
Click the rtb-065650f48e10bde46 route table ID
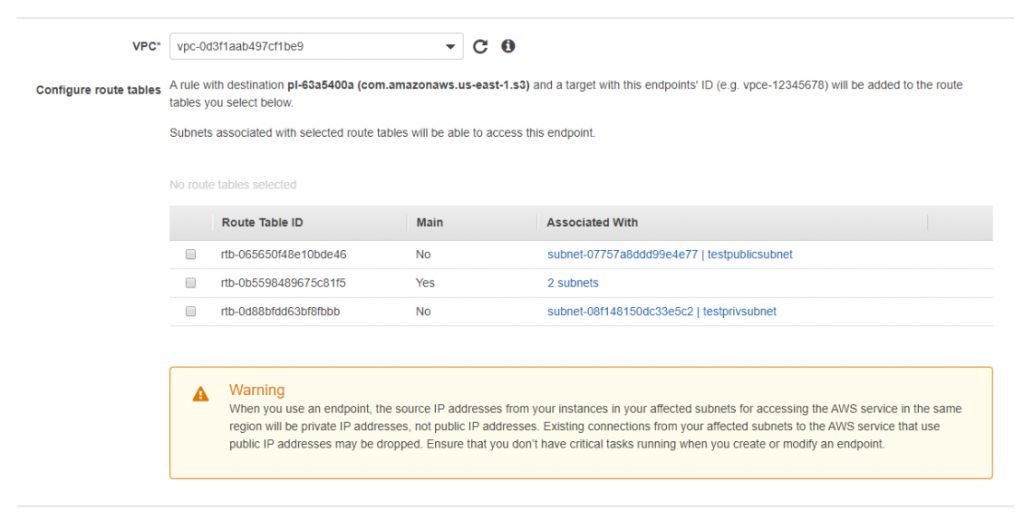[284, 255]
